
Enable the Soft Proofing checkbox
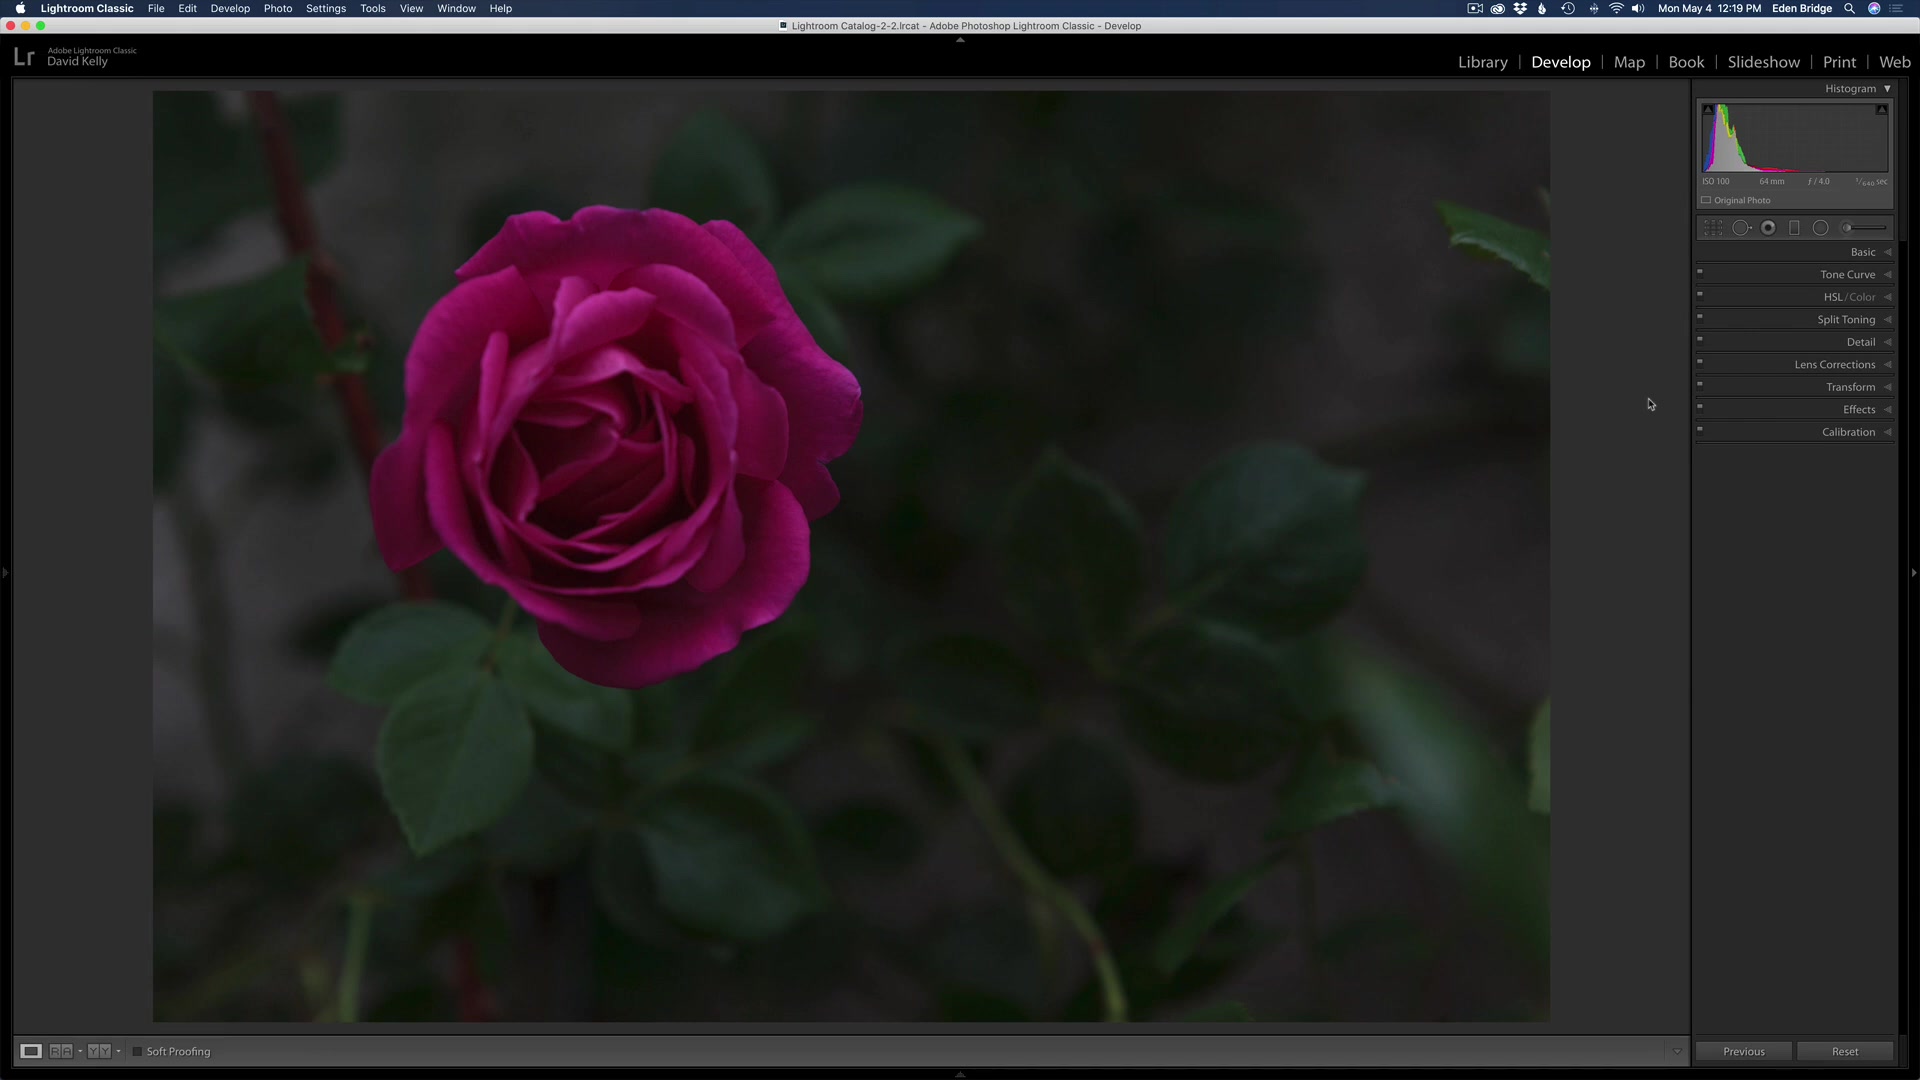pos(138,1051)
